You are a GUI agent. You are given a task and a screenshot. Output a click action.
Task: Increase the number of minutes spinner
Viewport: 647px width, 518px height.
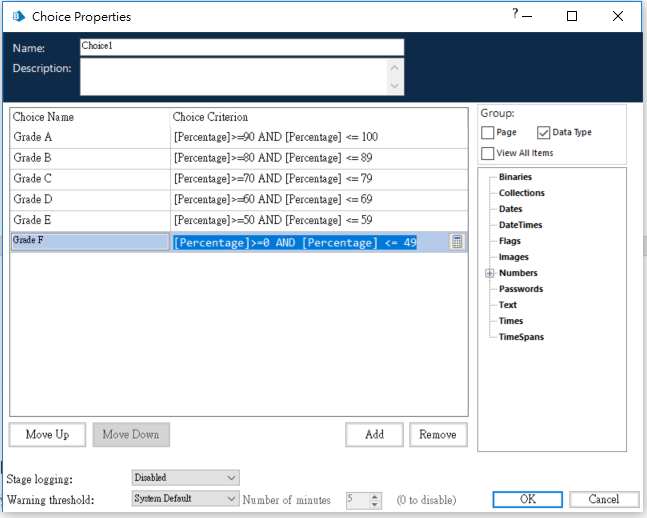click(x=375, y=497)
